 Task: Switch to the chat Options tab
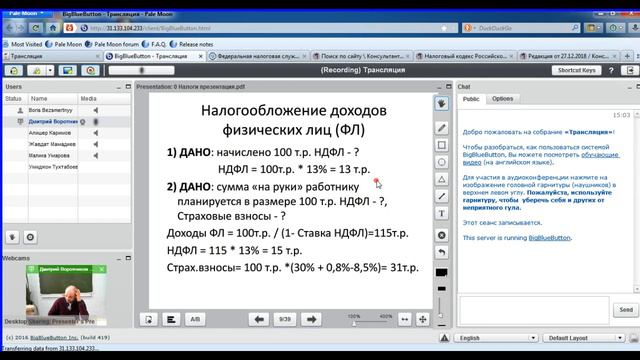click(x=502, y=99)
